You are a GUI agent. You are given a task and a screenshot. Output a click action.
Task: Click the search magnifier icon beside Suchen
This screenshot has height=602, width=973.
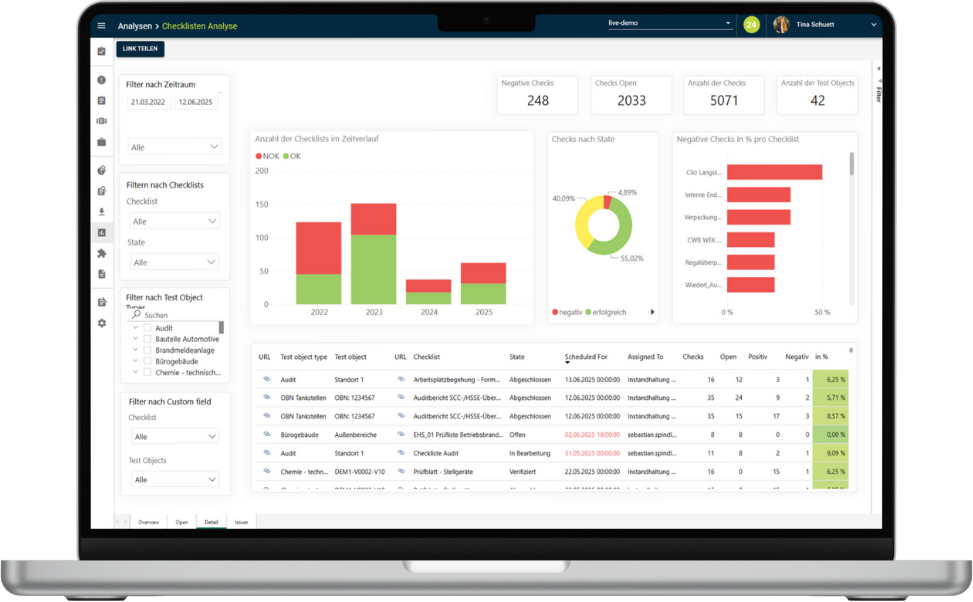coord(137,315)
